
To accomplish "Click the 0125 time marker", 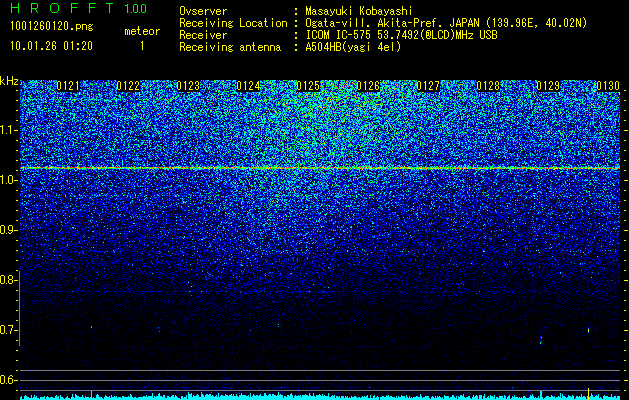I will coord(308,86).
